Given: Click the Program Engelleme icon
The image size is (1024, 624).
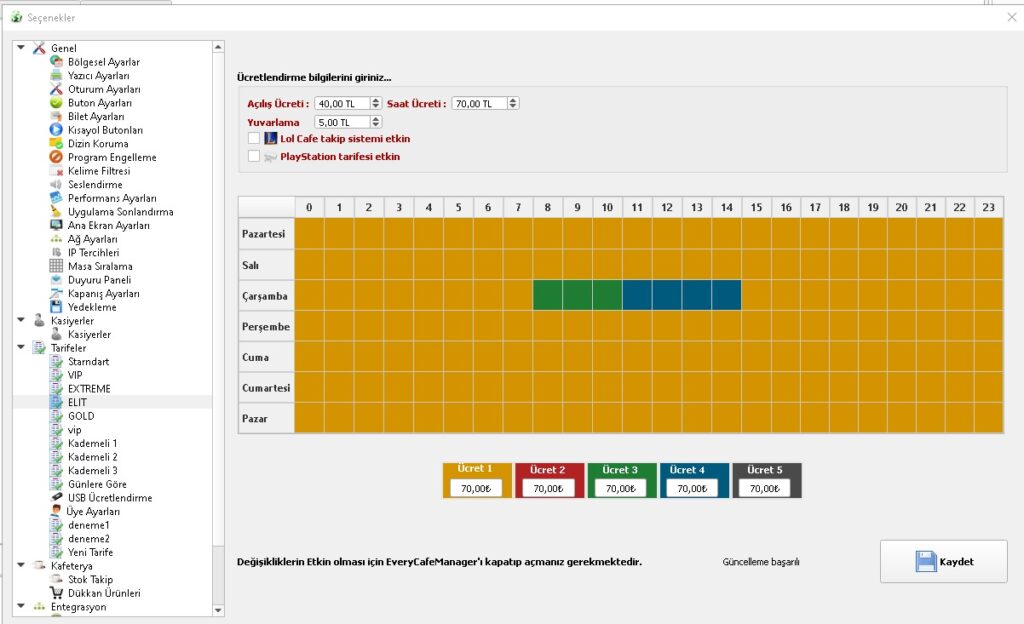Looking at the screenshot, I should coord(57,157).
